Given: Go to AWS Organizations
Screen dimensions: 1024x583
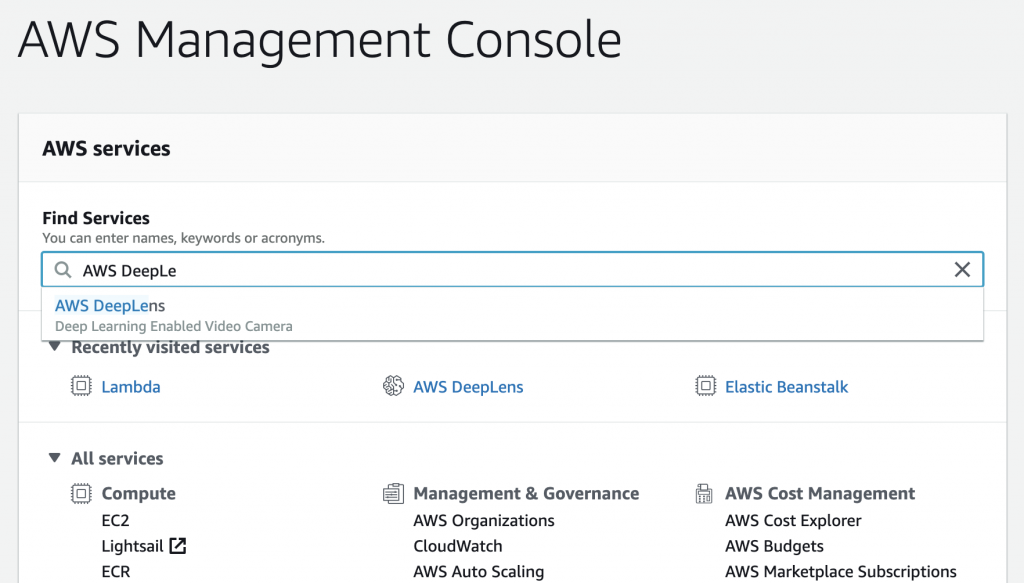Looking at the screenshot, I should (x=484, y=520).
